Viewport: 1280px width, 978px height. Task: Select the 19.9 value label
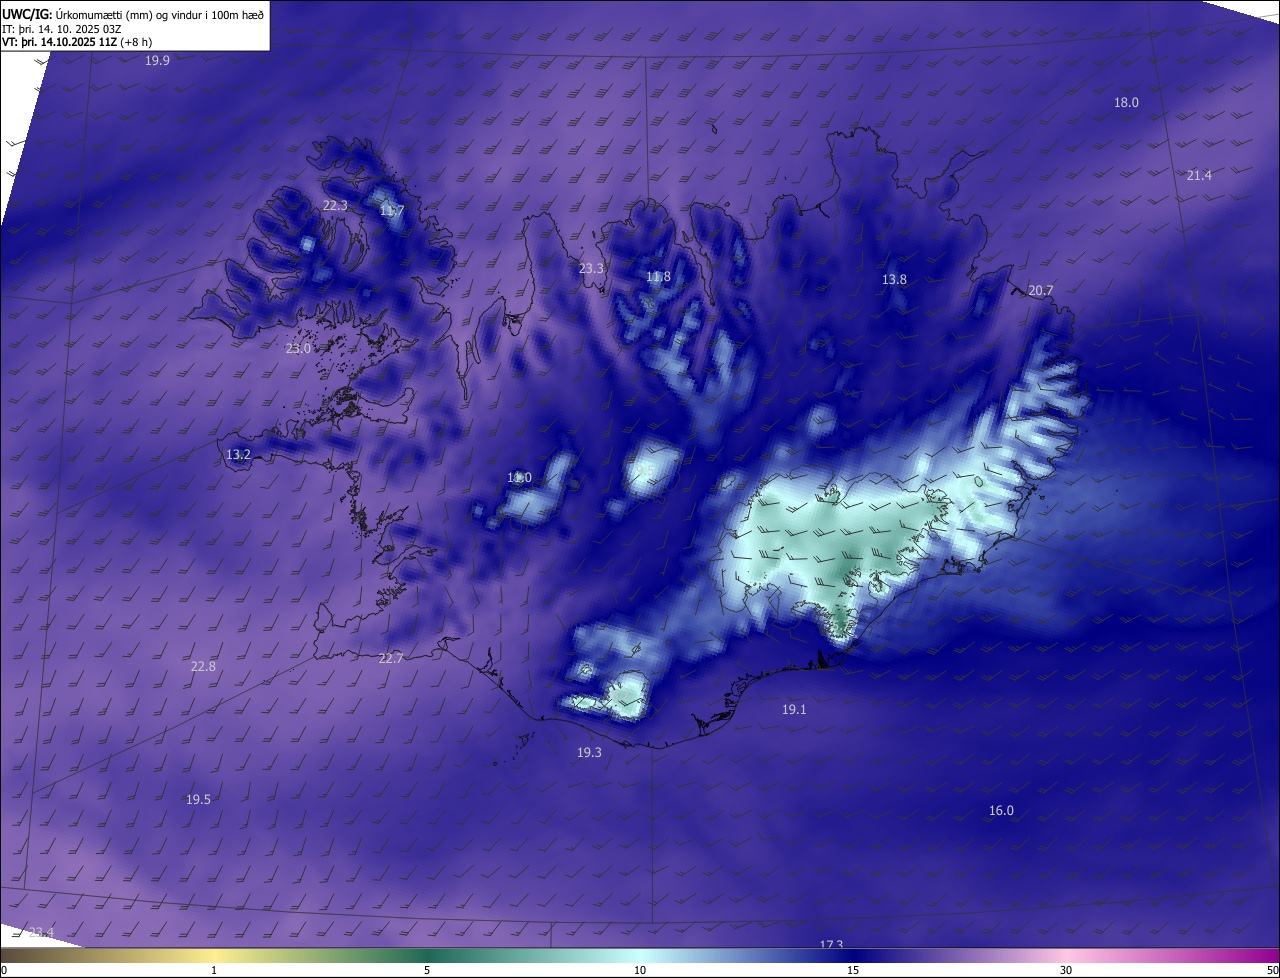[x=157, y=61]
